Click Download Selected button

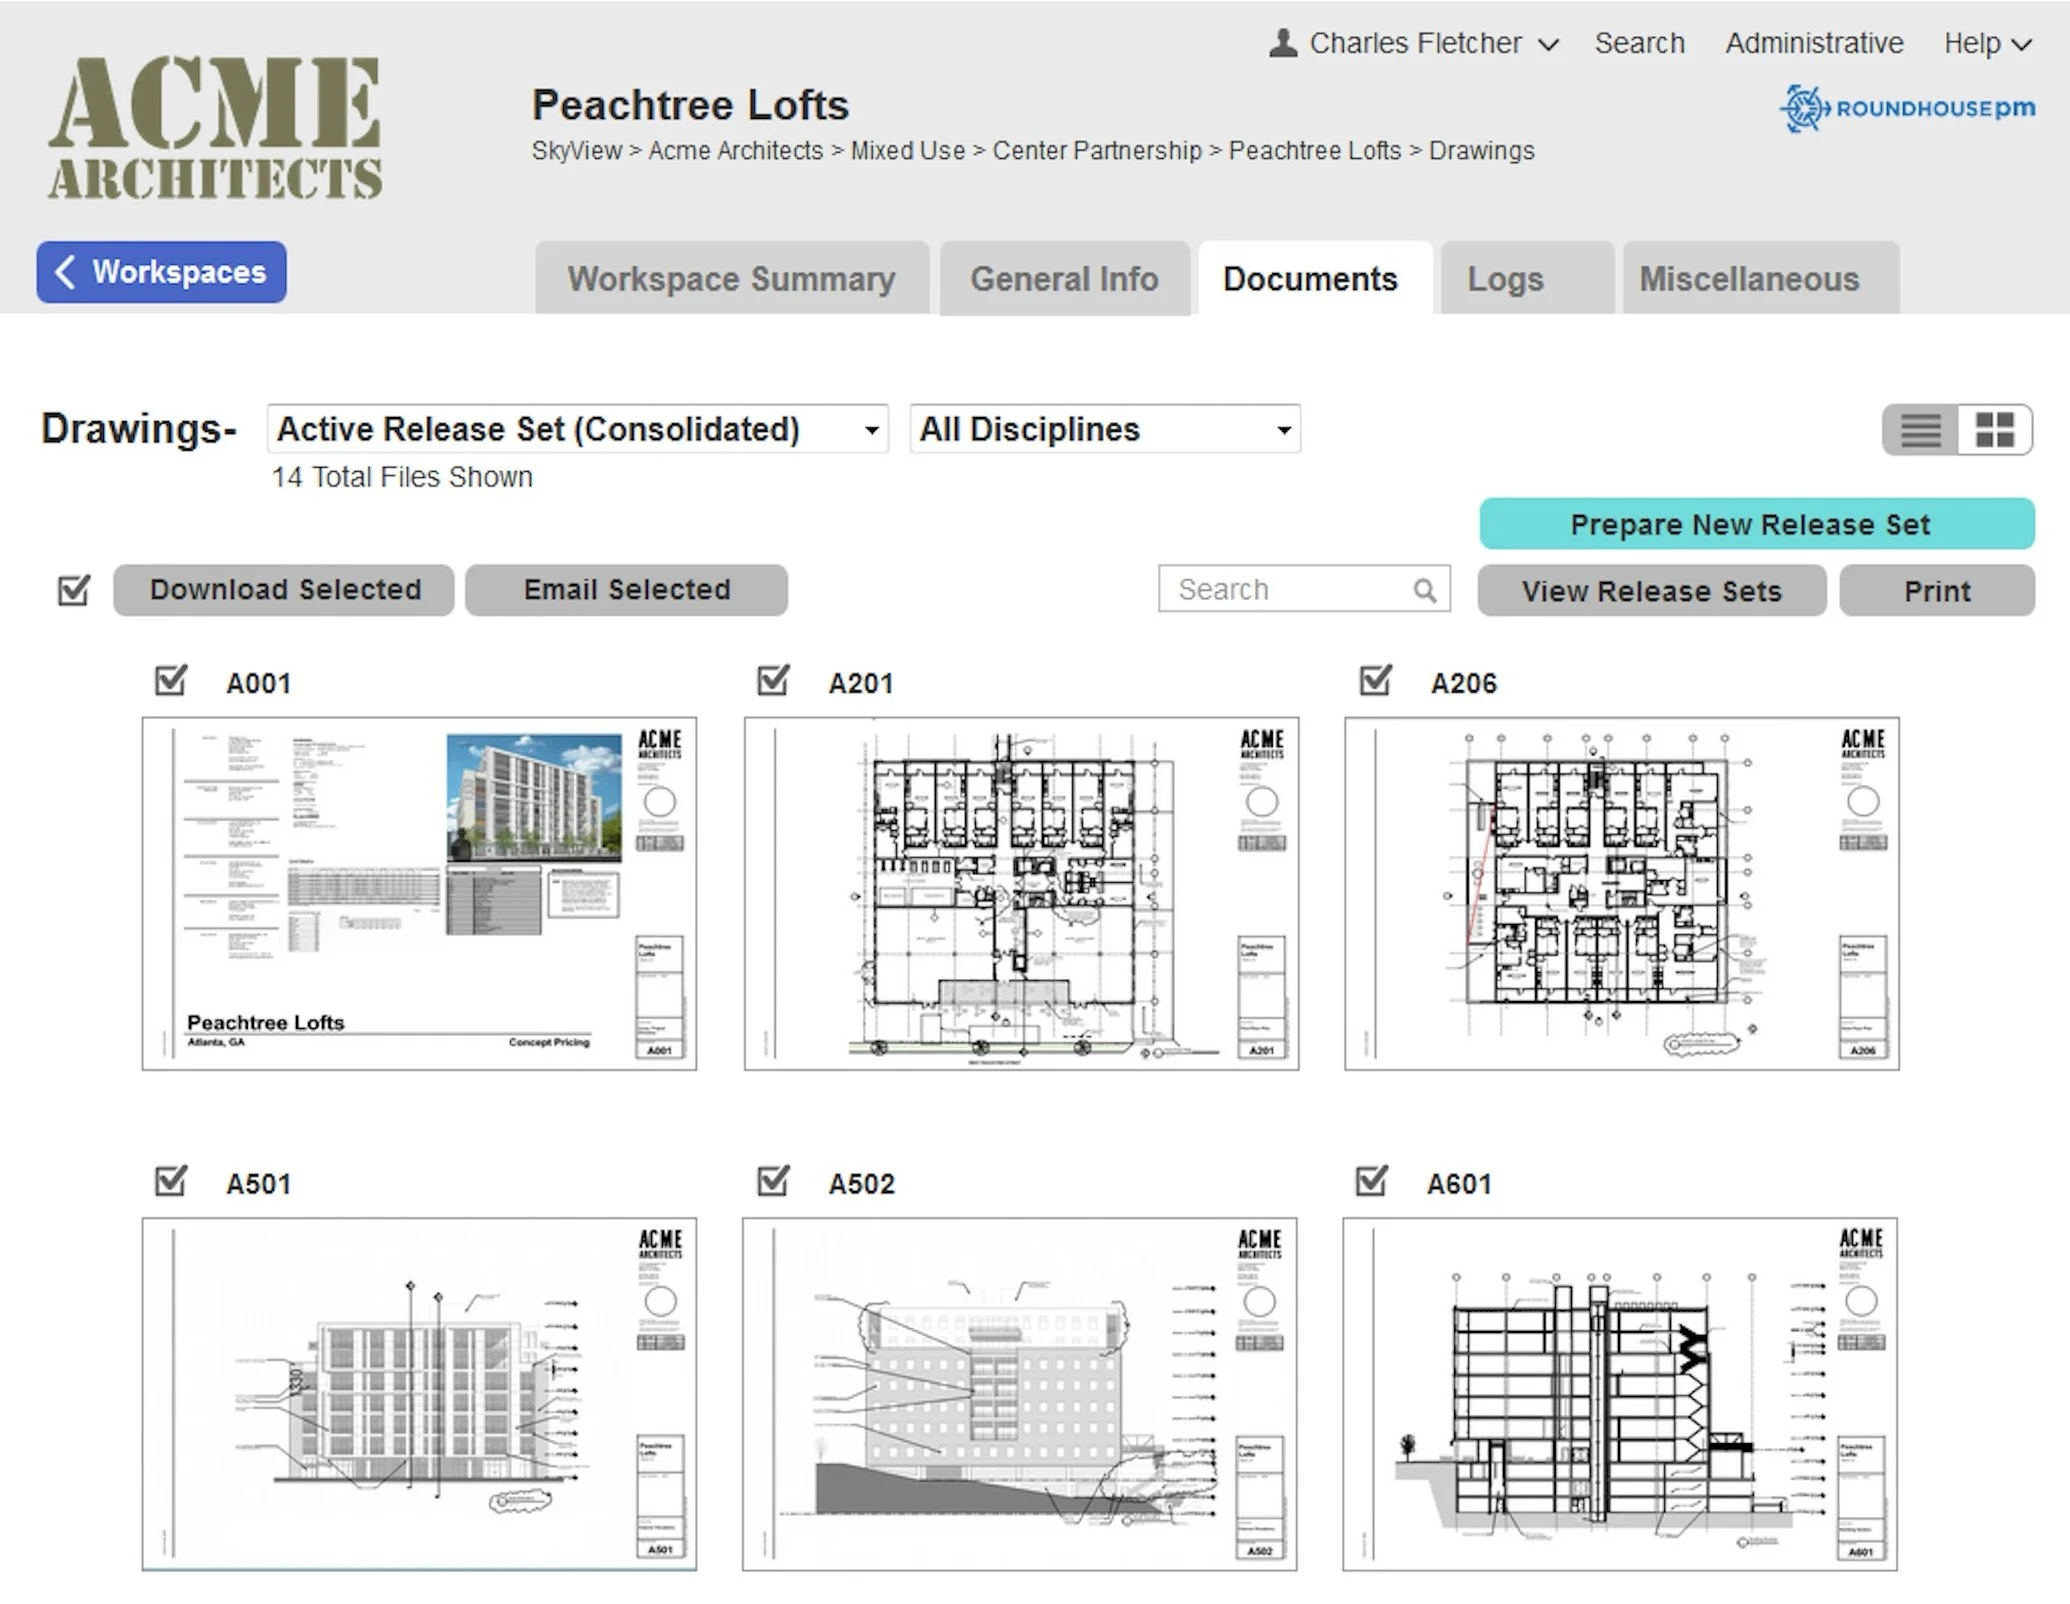tap(284, 590)
